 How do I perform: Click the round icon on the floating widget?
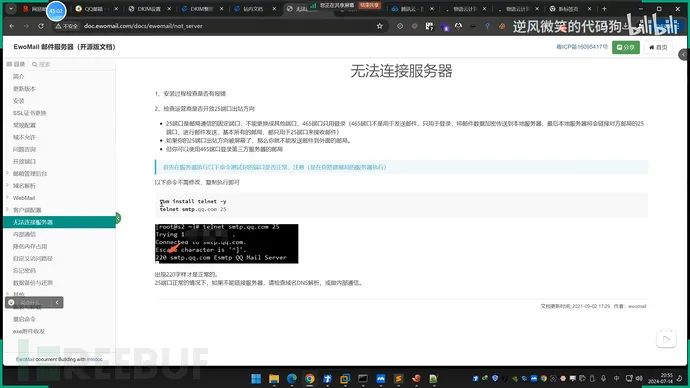tap(11, 303)
